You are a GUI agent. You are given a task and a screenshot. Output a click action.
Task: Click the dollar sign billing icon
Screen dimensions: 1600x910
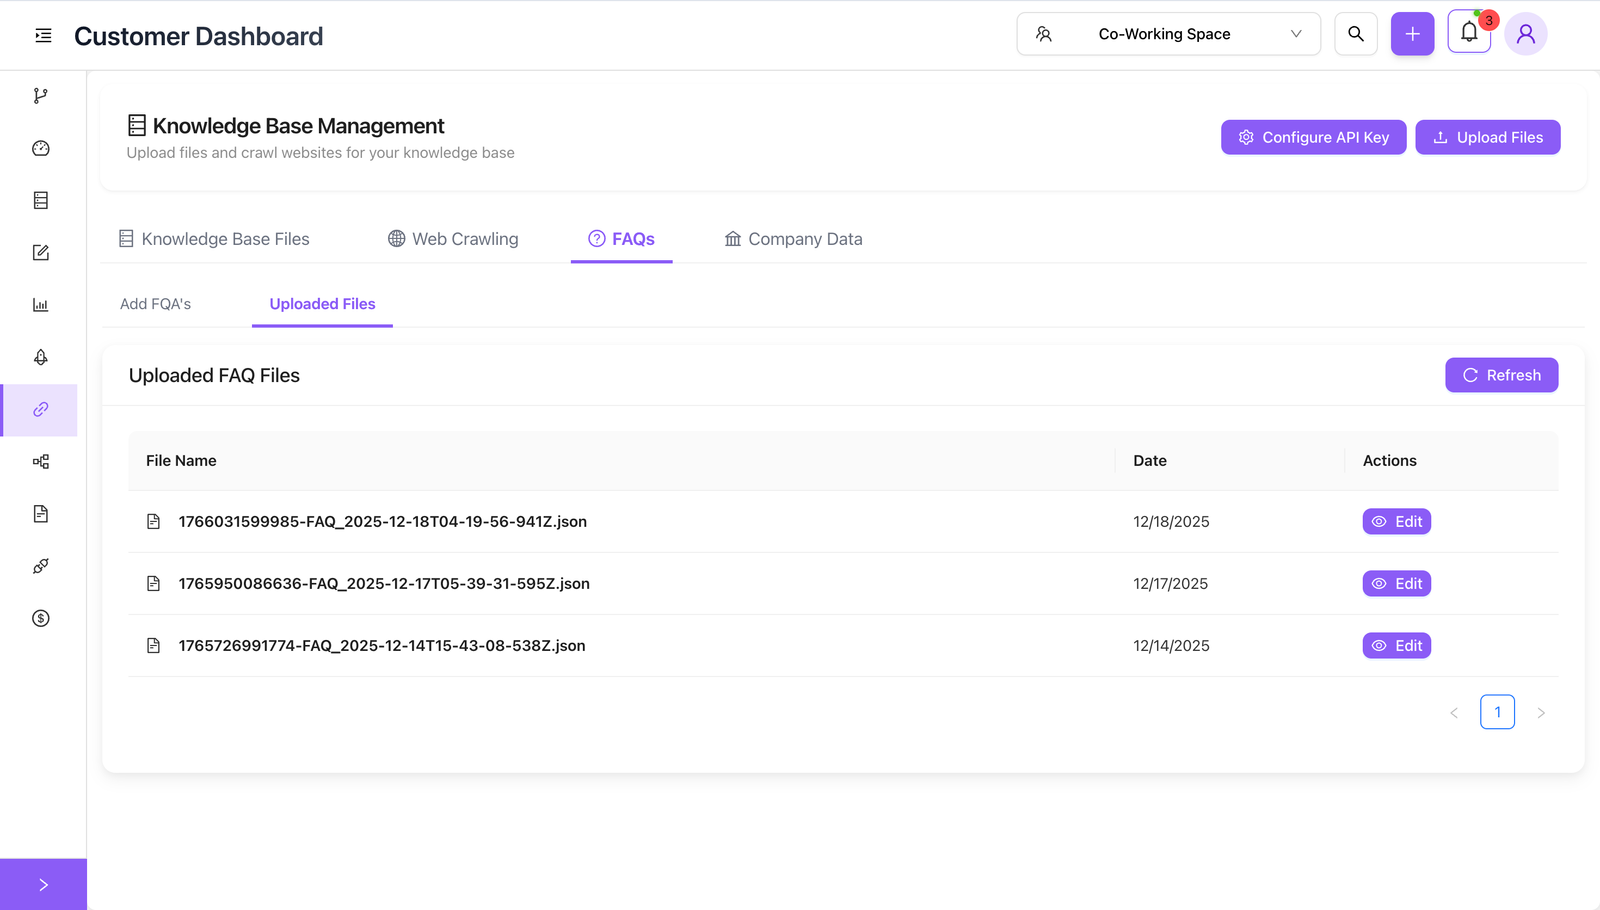[x=40, y=618]
